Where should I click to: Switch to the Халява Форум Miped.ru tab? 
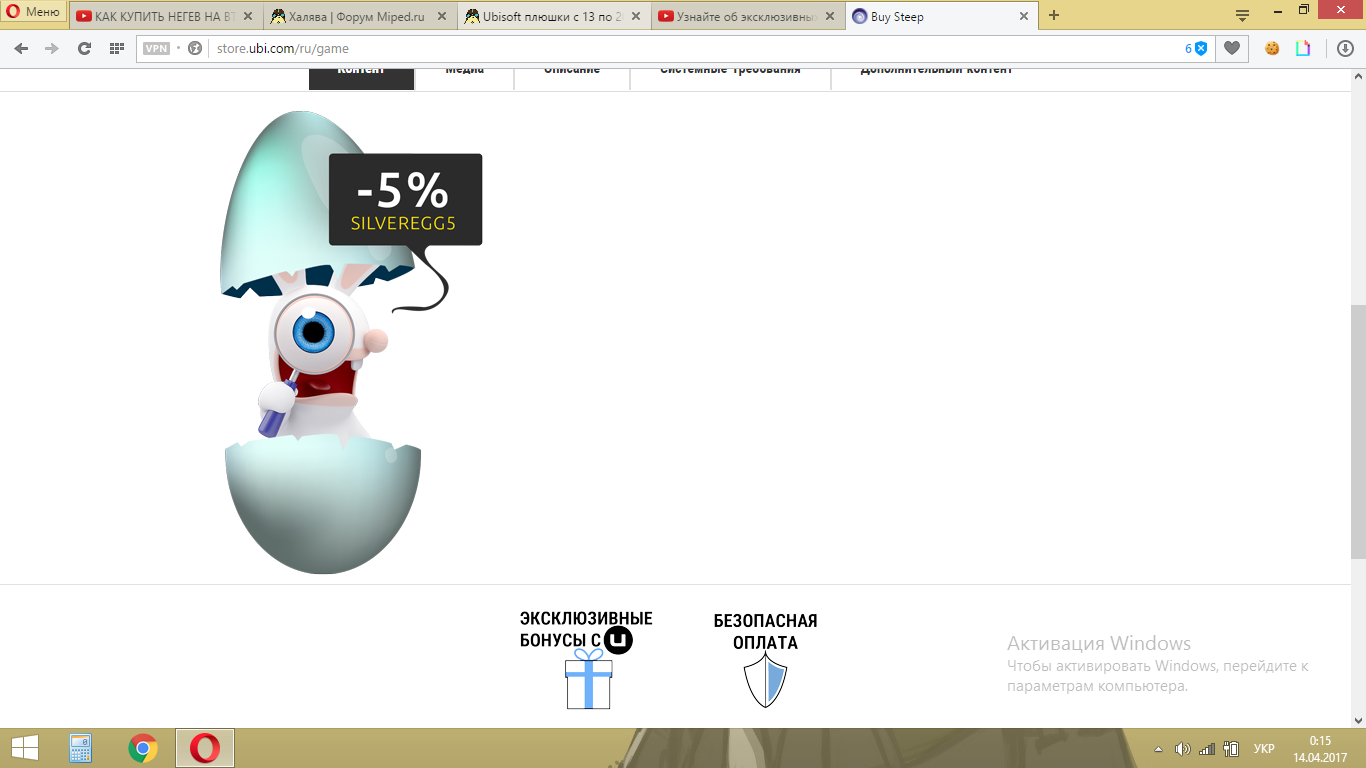[360, 16]
